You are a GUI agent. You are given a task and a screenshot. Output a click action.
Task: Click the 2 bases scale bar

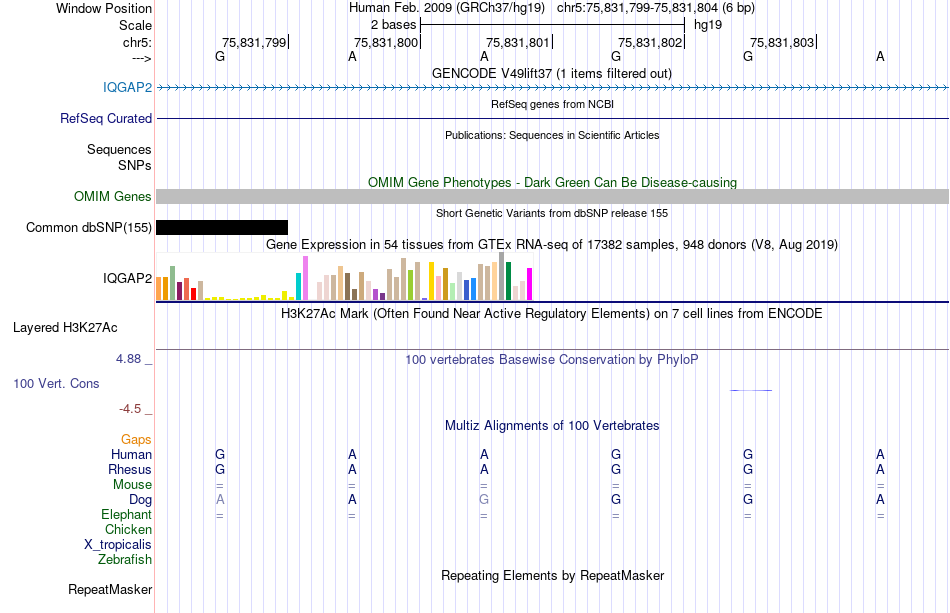pyautogui.click(x=552, y=25)
